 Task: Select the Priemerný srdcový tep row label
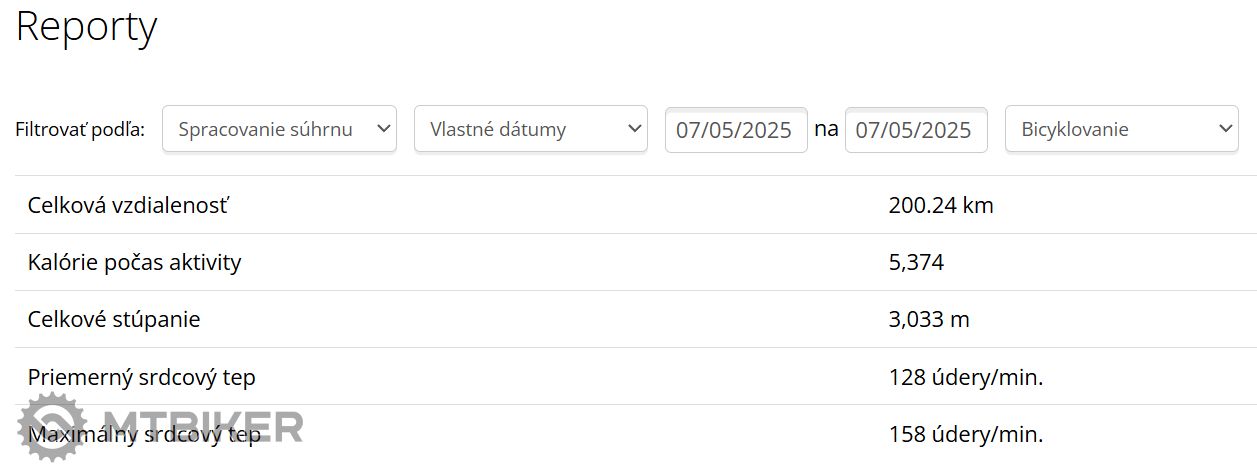click(x=141, y=377)
